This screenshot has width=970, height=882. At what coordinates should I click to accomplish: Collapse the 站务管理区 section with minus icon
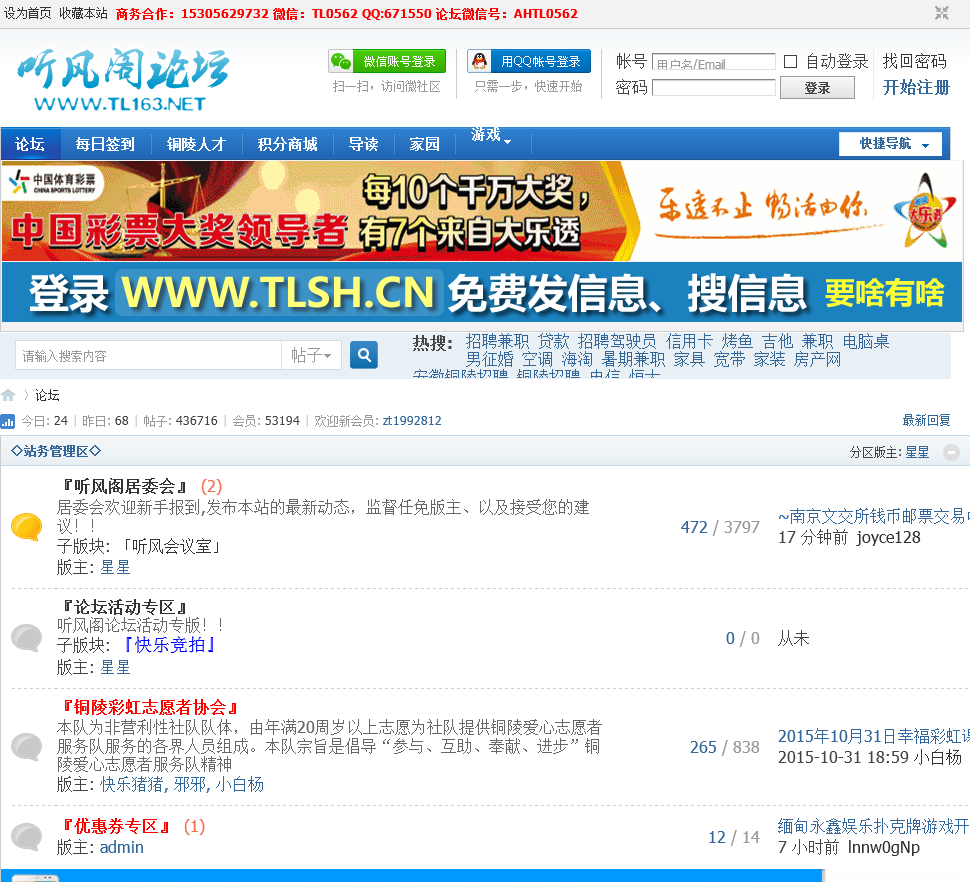pyautogui.click(x=951, y=452)
